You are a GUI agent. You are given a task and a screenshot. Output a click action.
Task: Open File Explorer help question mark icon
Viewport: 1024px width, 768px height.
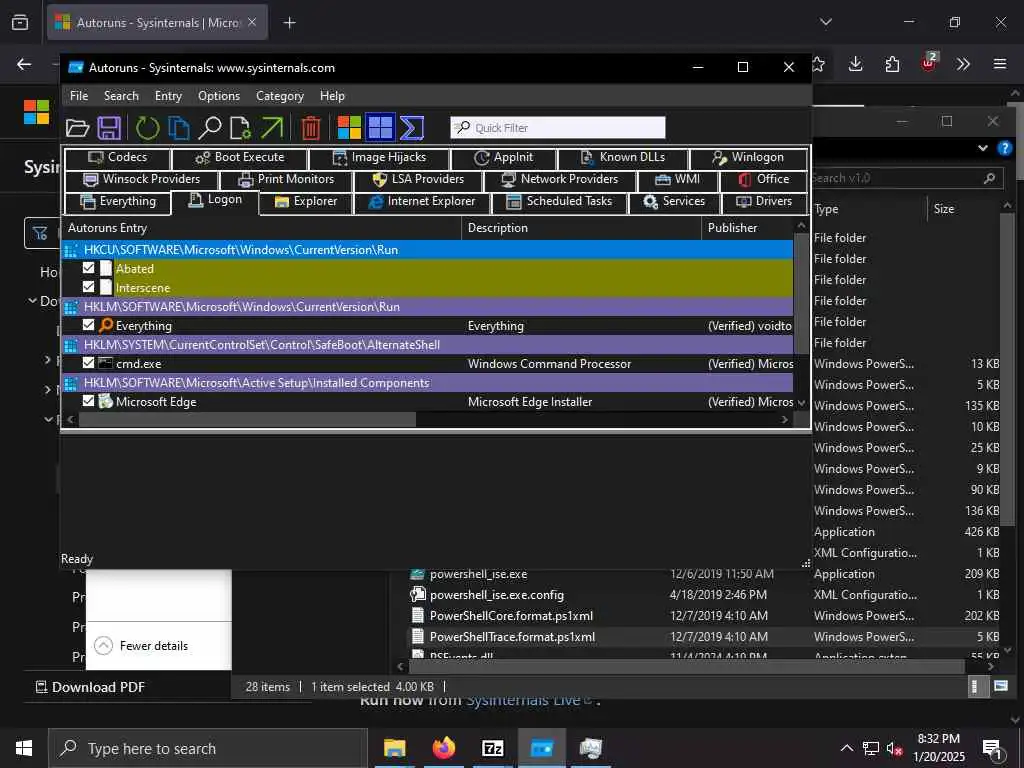pos(1004,148)
